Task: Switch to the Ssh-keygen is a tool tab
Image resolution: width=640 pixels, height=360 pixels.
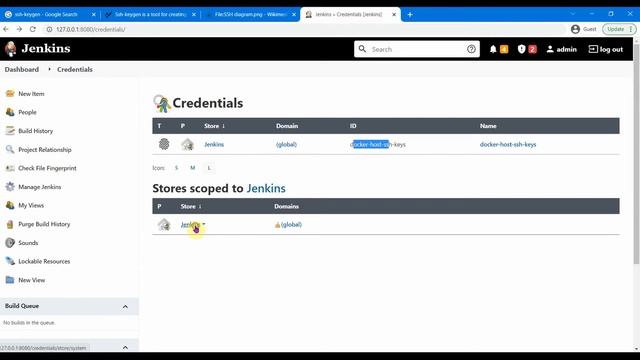Action: point(150,14)
